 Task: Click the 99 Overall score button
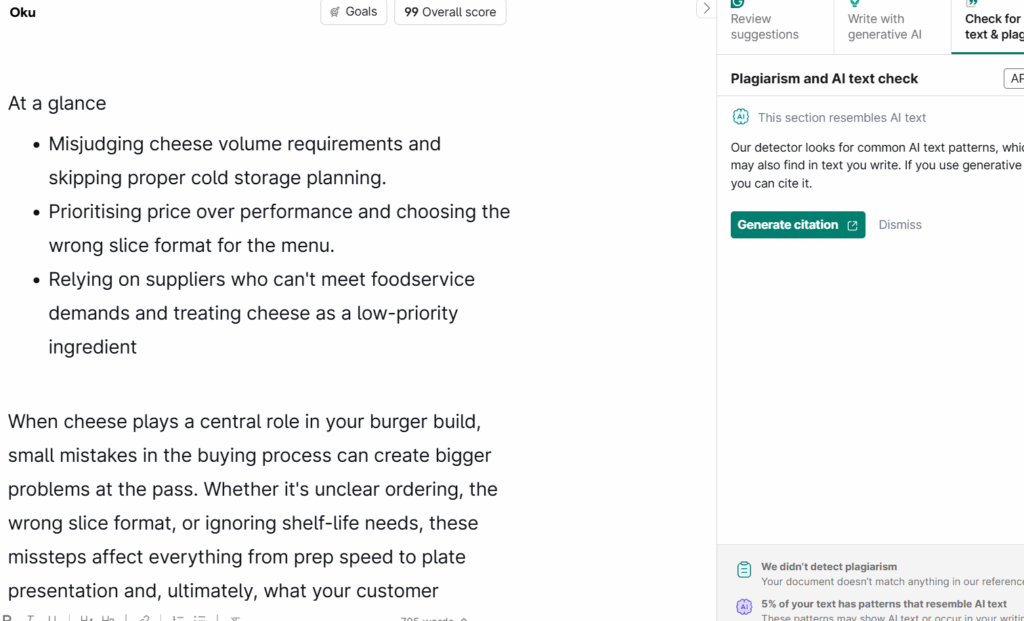point(450,12)
